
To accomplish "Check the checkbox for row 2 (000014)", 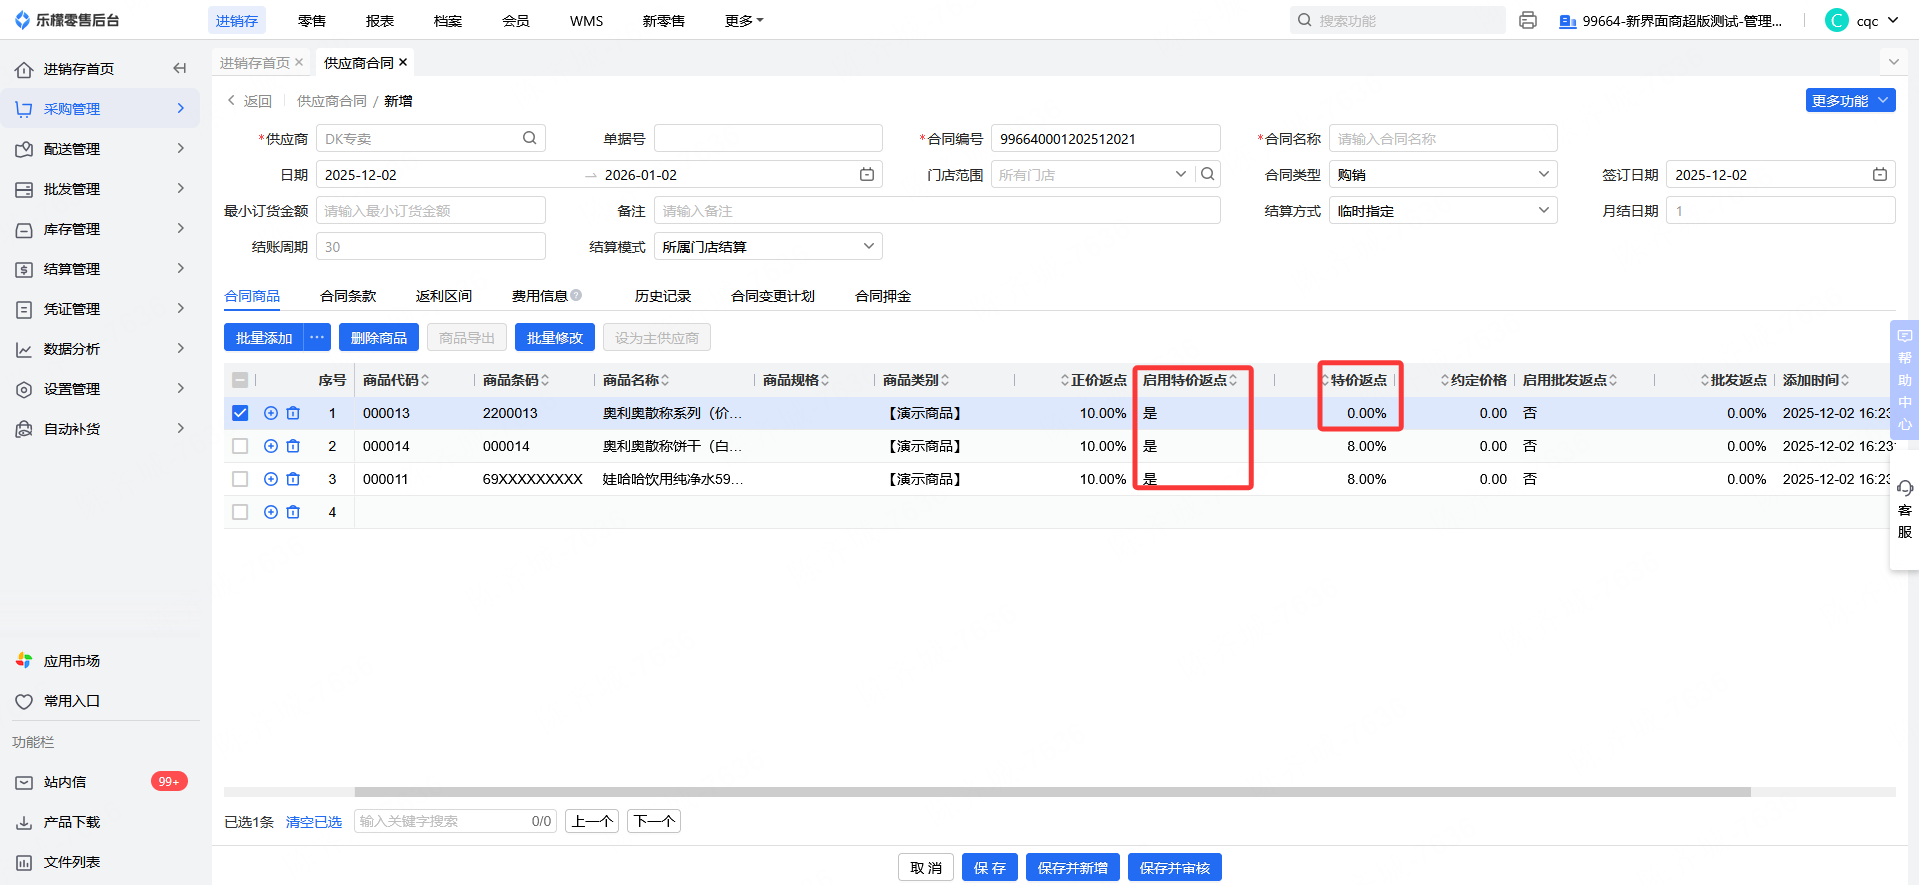I will coord(240,446).
